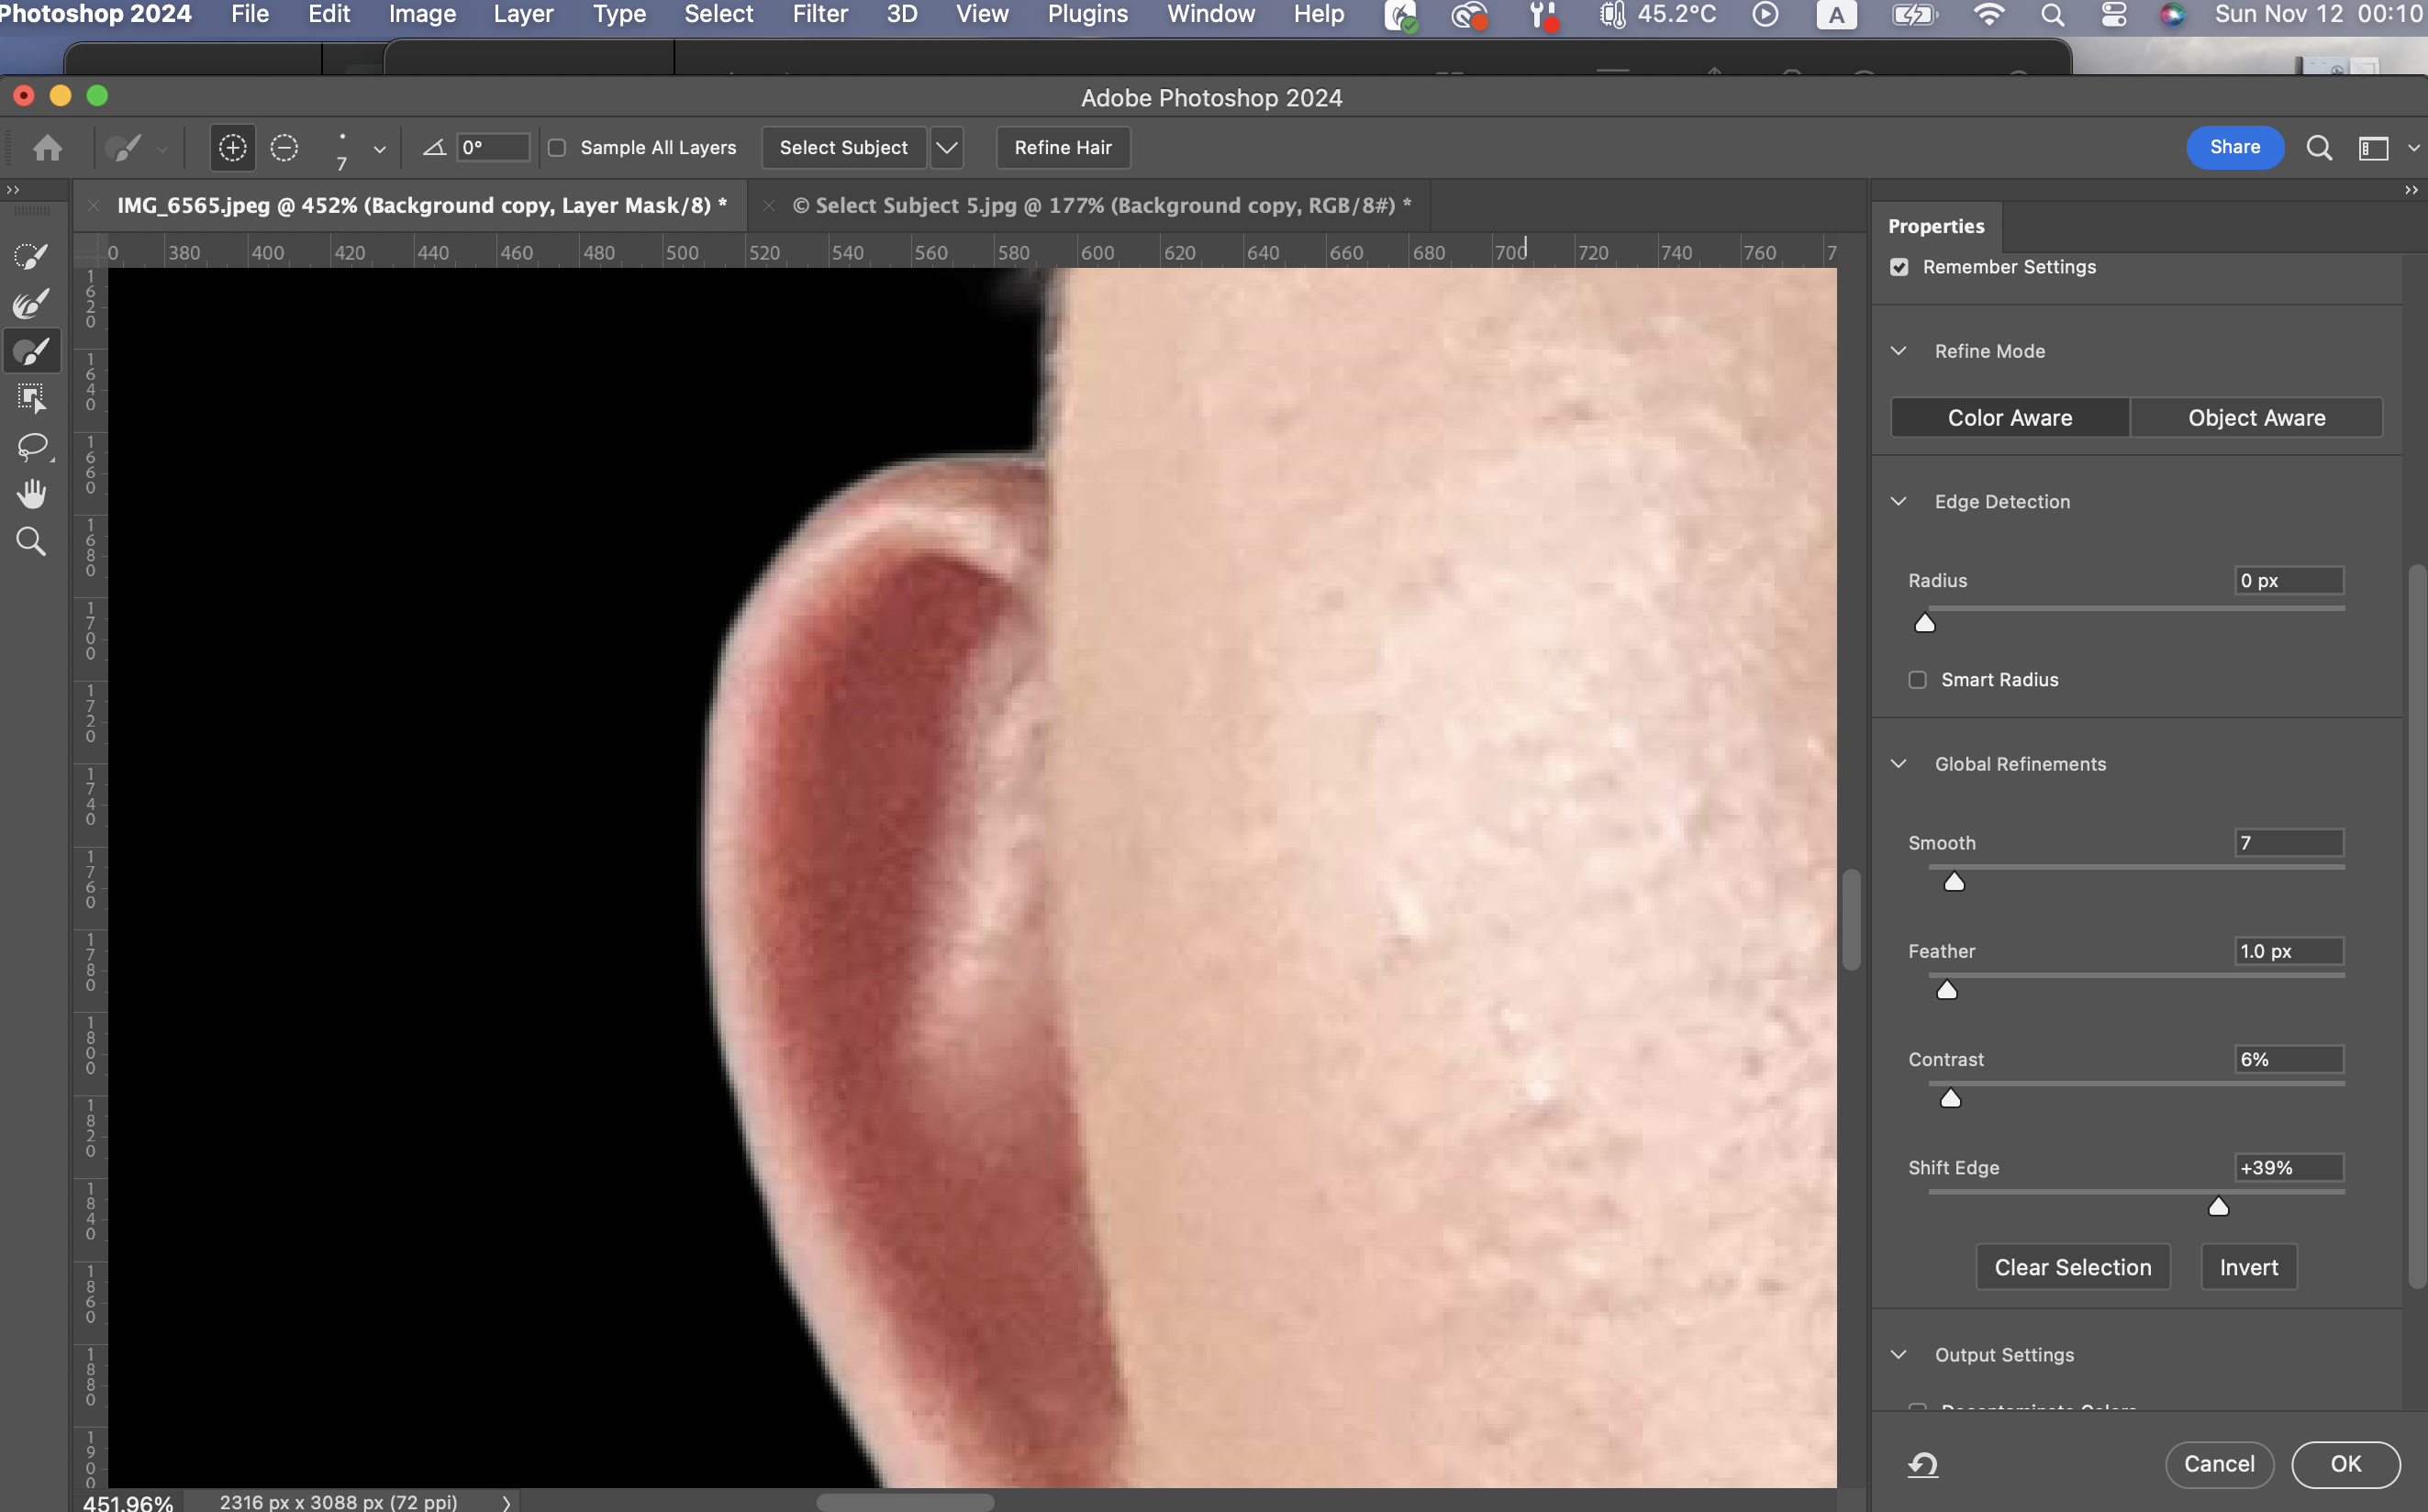
Task: Select the Hand tool
Action: tap(31, 493)
